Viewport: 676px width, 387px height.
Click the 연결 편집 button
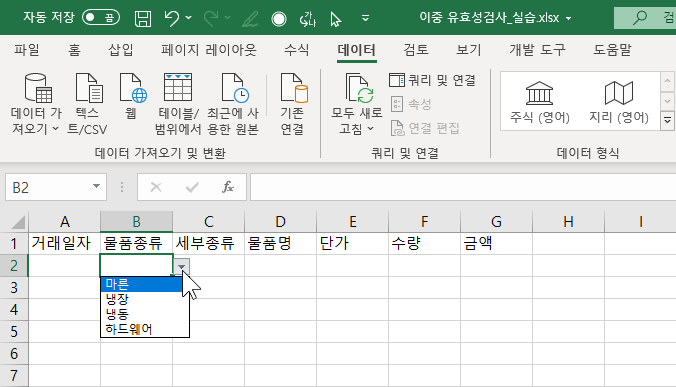pos(425,128)
